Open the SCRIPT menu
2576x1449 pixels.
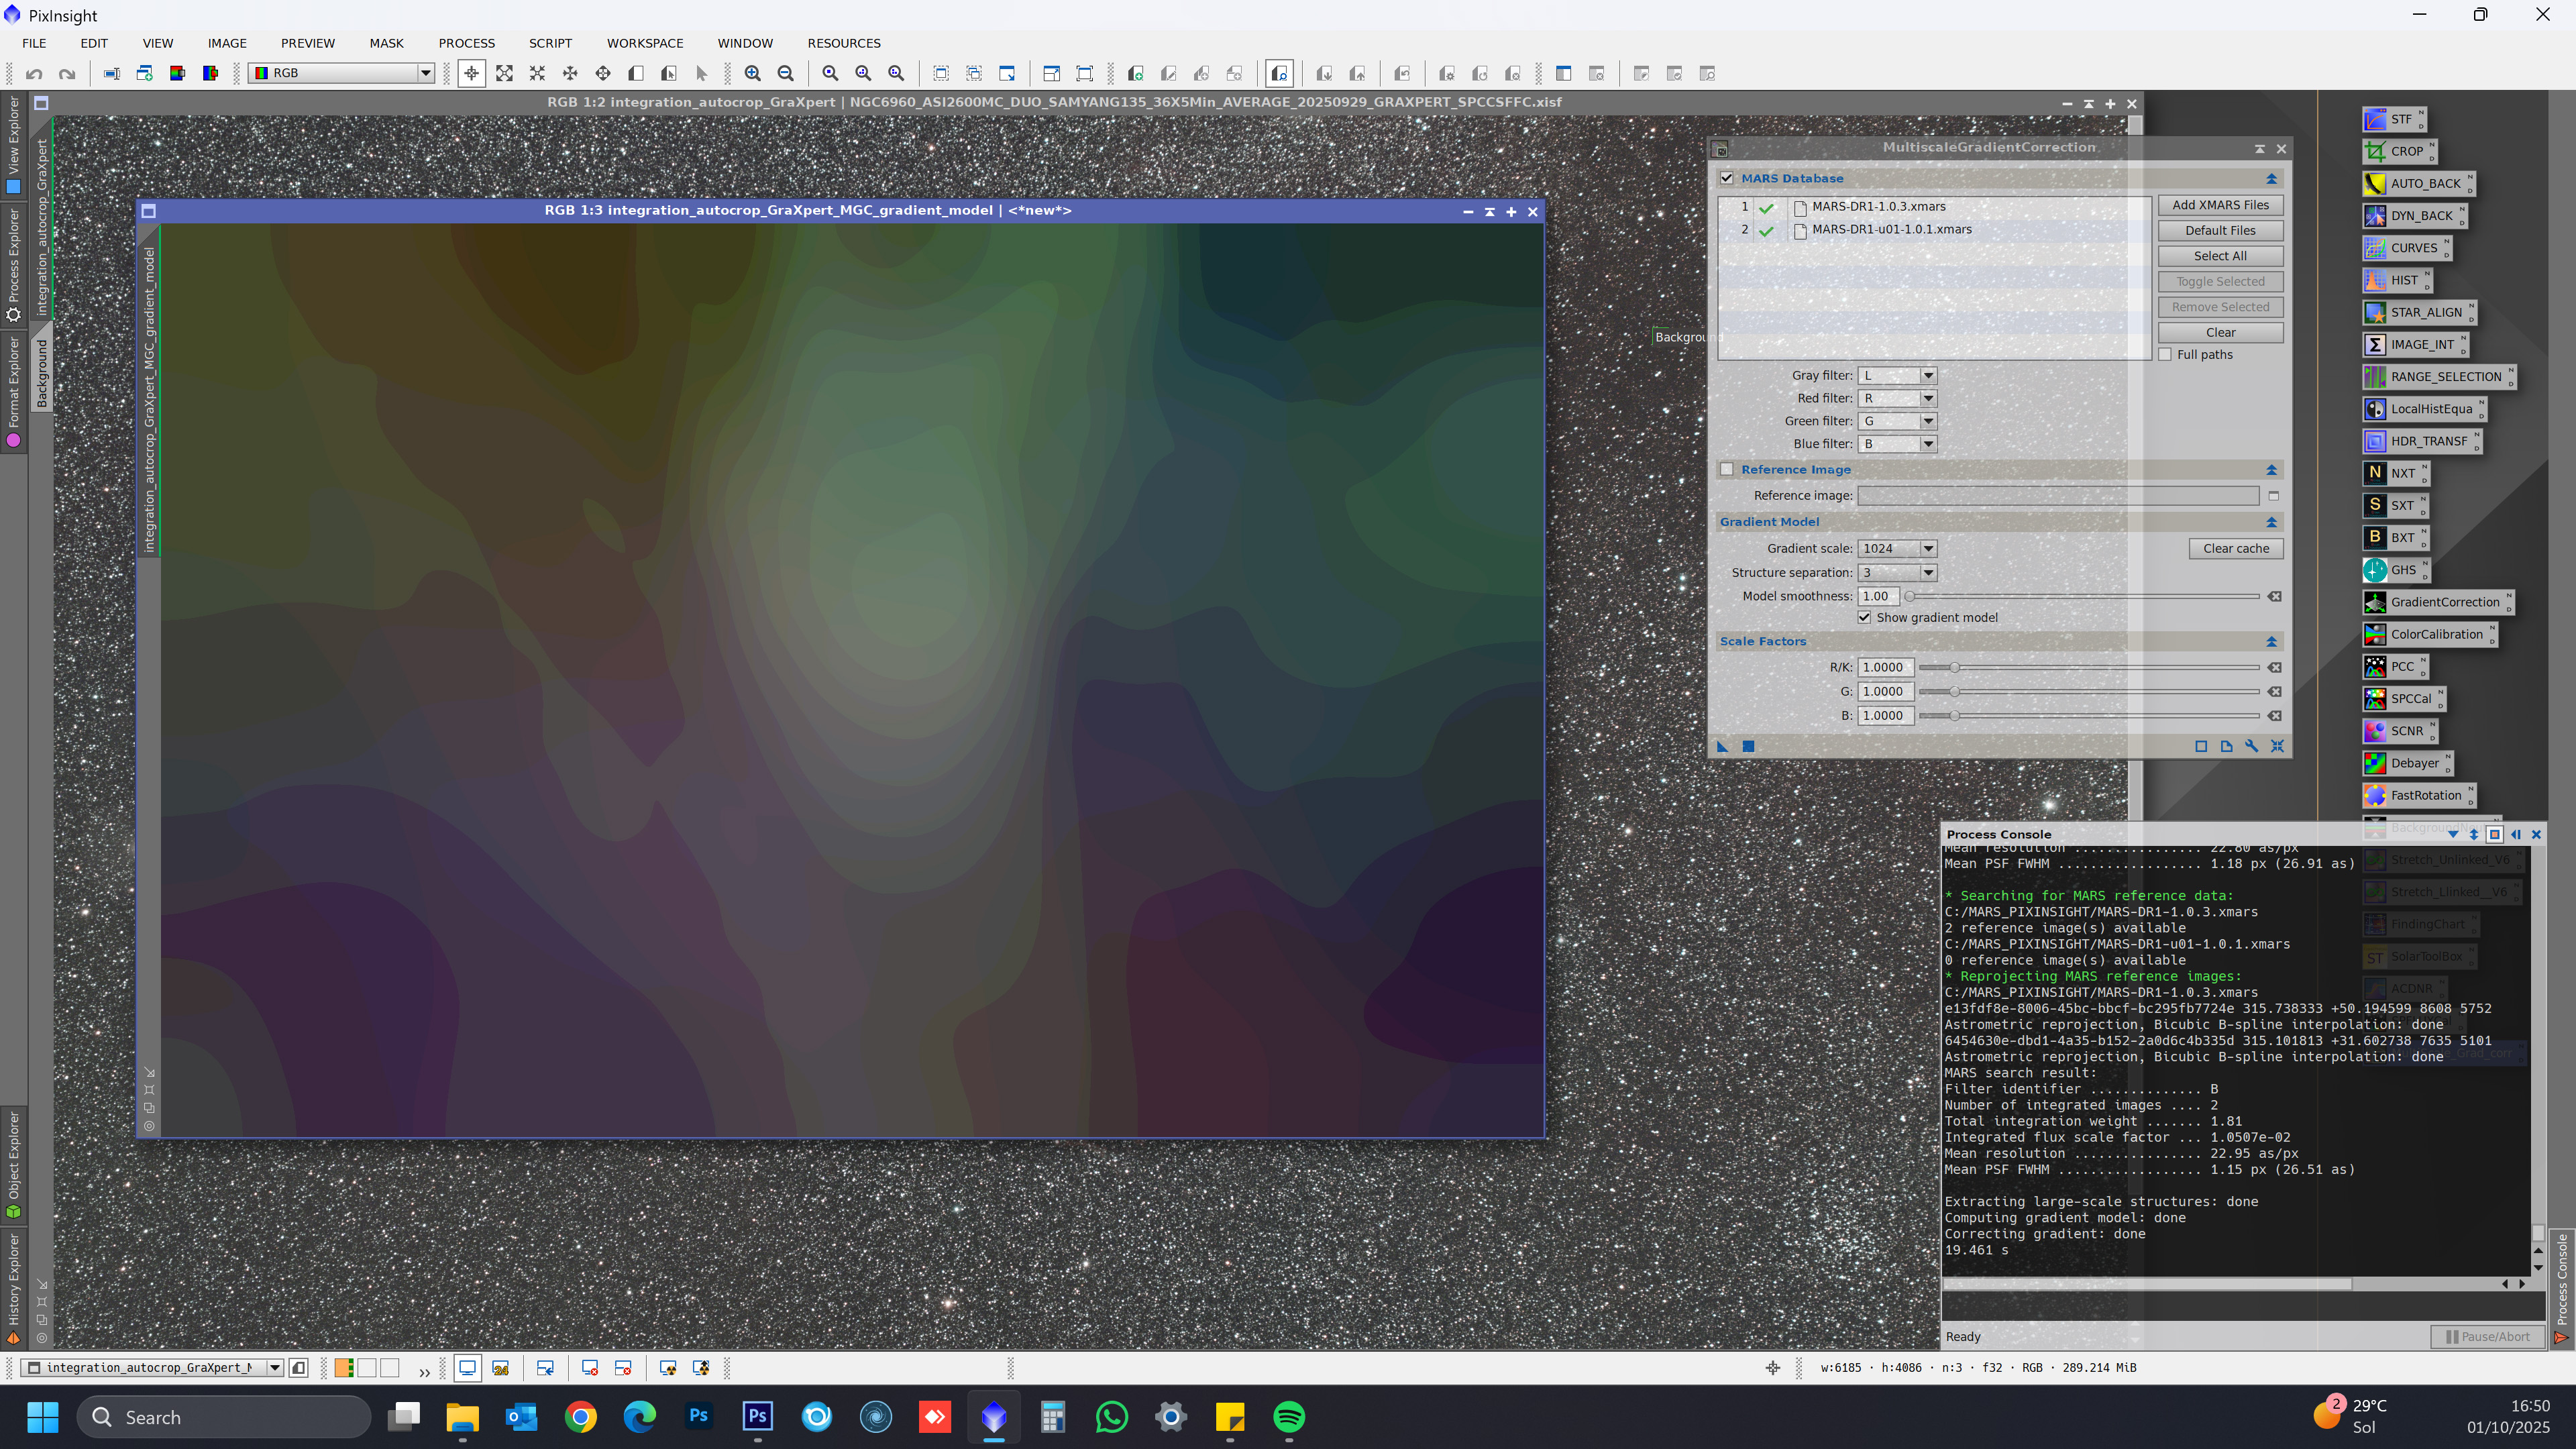[x=550, y=43]
